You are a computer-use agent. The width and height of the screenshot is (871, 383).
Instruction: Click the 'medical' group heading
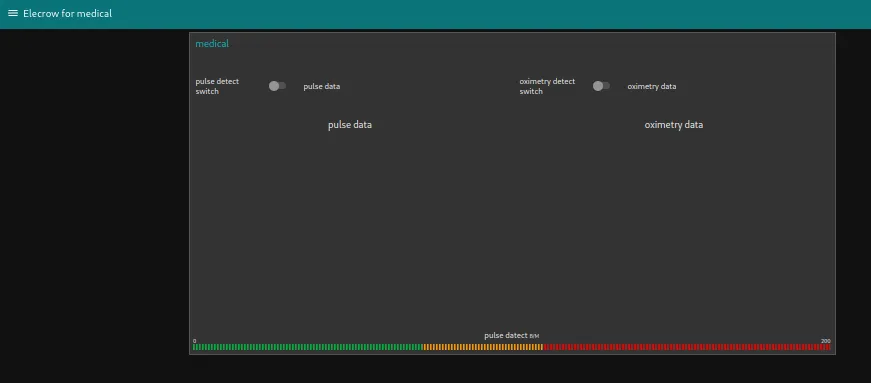click(212, 44)
